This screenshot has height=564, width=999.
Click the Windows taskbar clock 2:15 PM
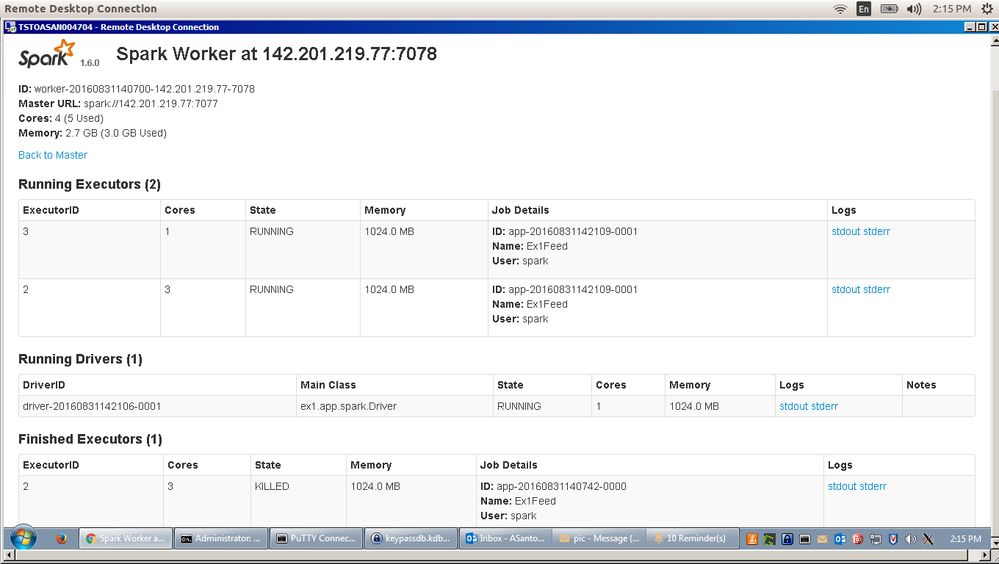(x=965, y=539)
